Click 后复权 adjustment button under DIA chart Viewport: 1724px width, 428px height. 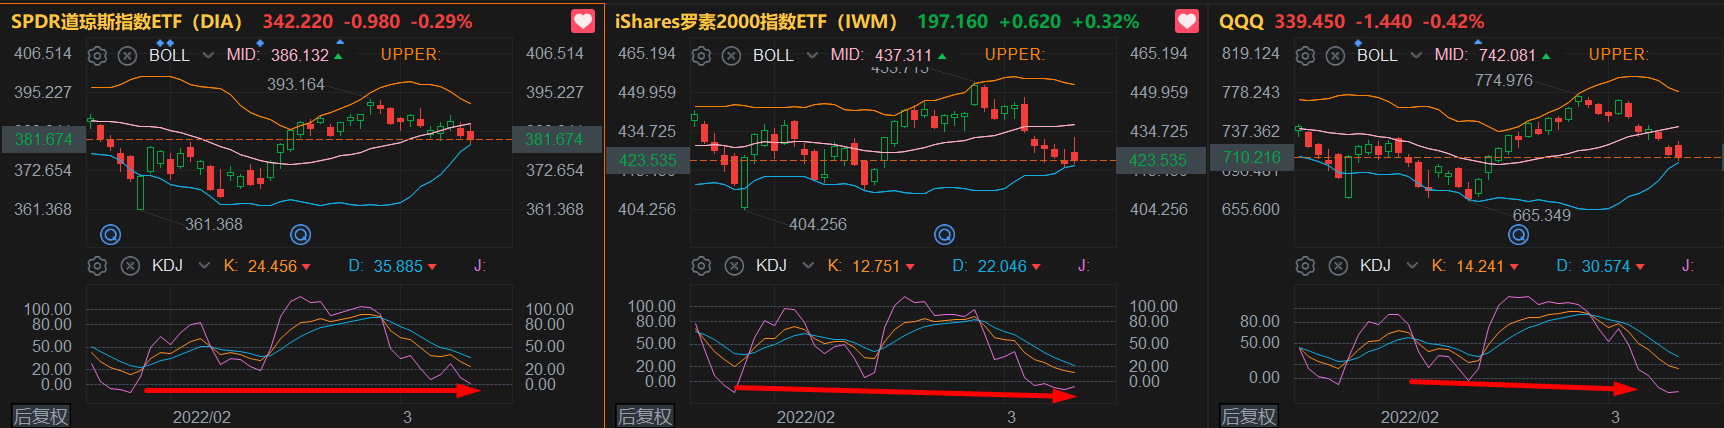(x=41, y=416)
